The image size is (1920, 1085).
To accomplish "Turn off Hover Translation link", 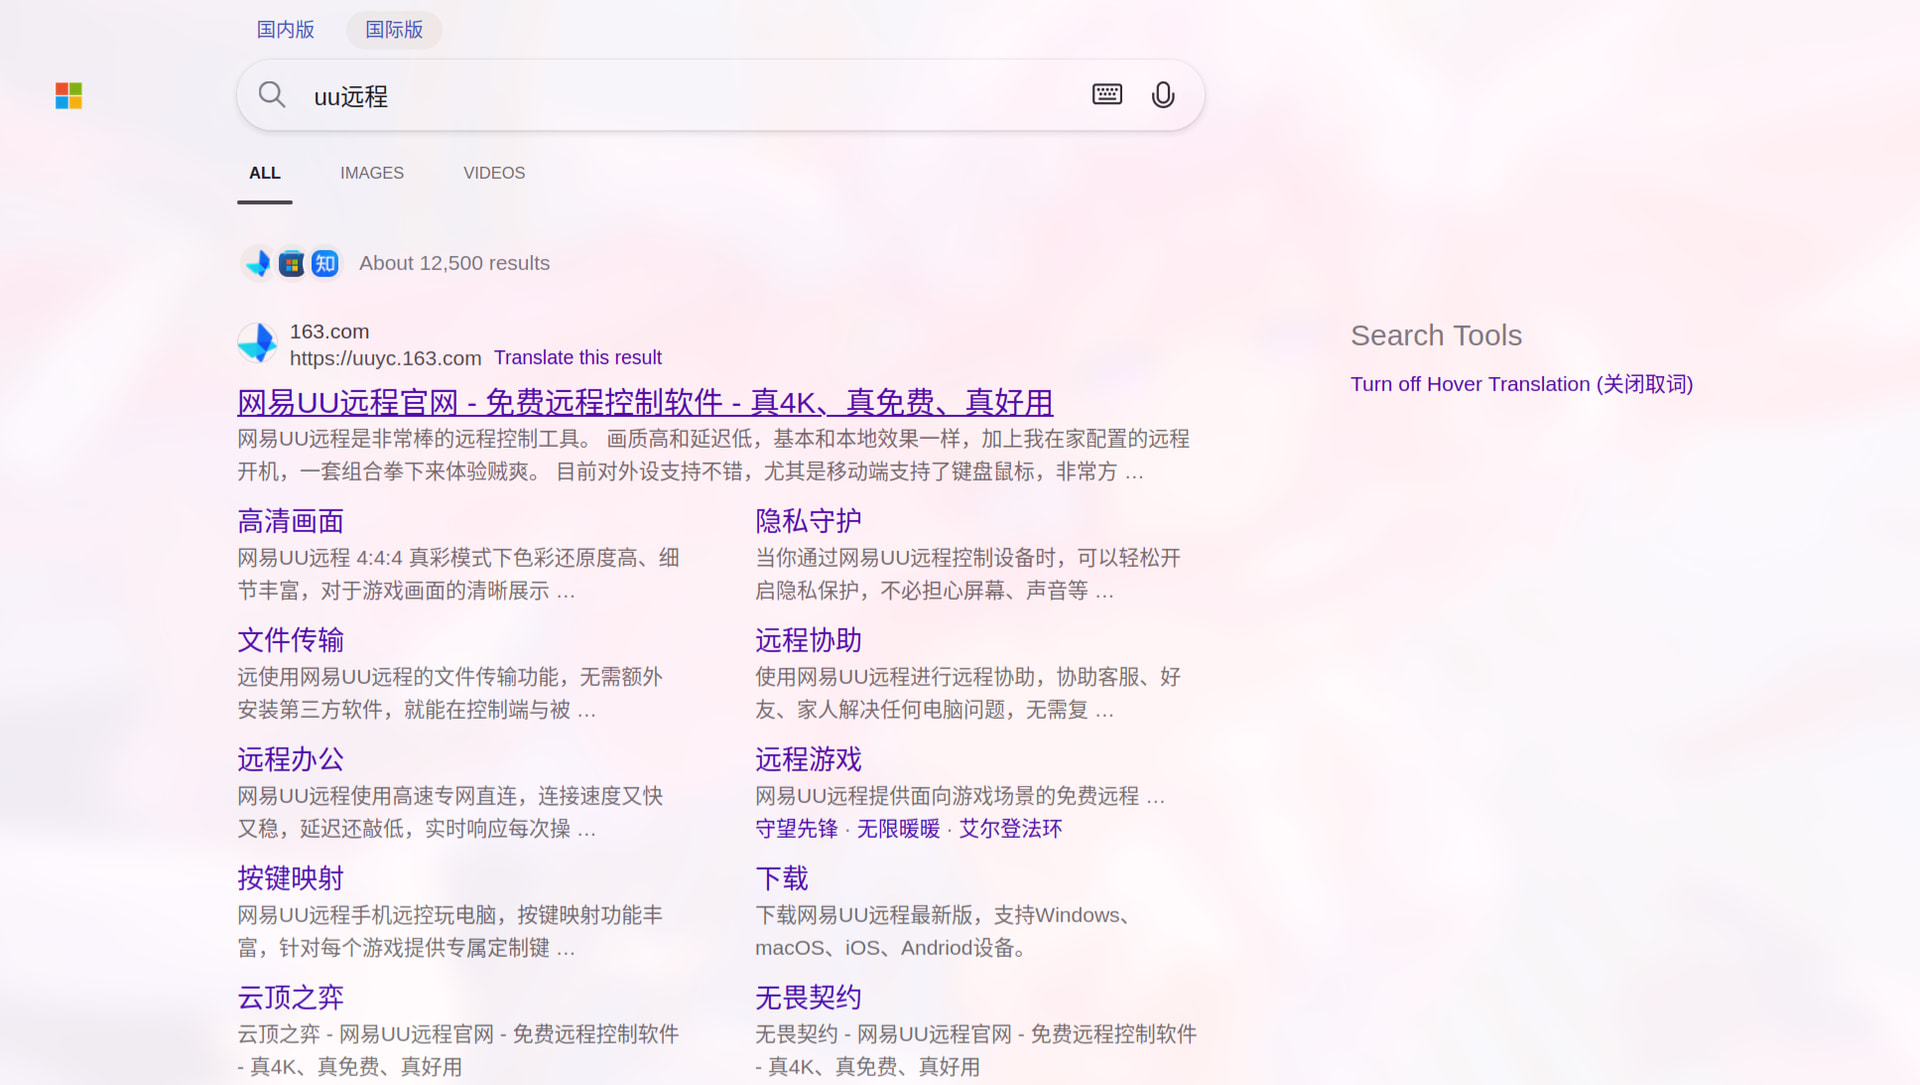I will (1522, 384).
